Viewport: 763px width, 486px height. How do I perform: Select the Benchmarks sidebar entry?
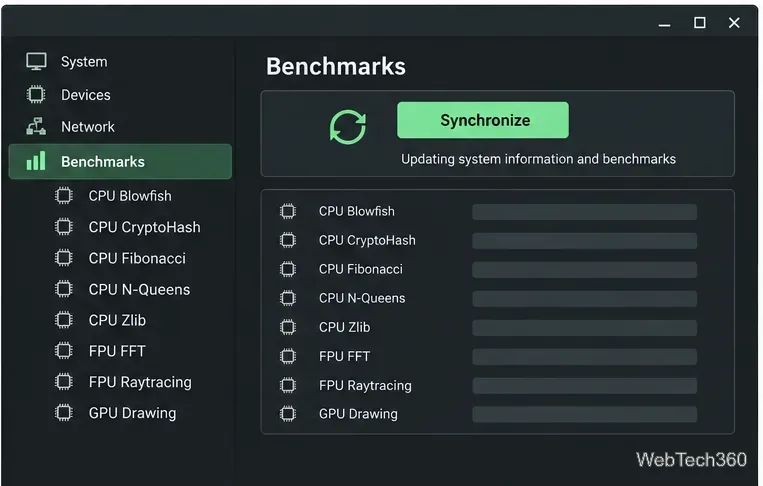[x=120, y=161]
